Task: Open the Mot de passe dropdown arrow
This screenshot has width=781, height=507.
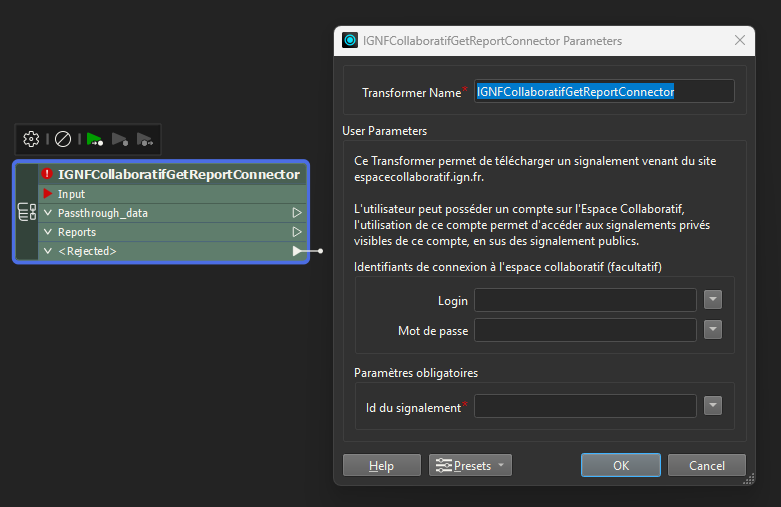Action: (x=713, y=330)
